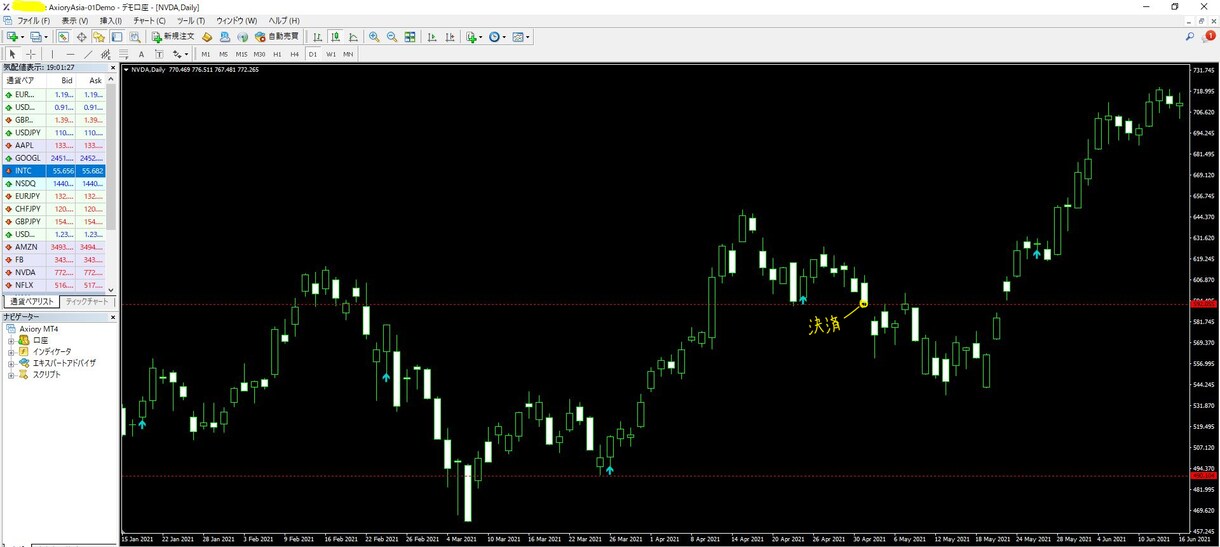Expand the 口座 tree node
This screenshot has height=547, width=1220.
tap(11, 340)
